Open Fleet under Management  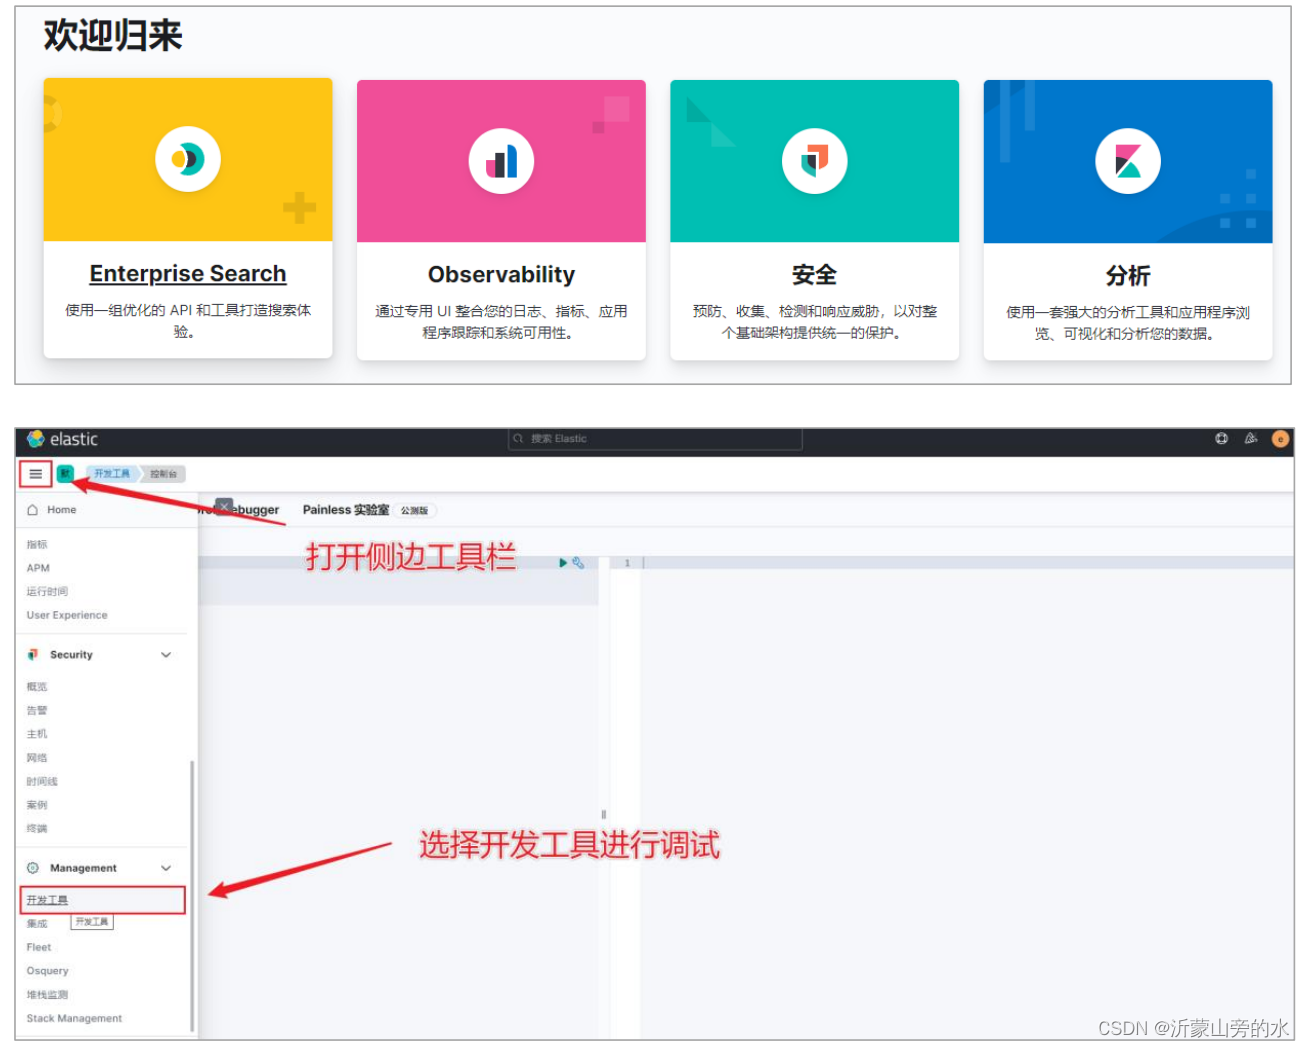point(39,947)
